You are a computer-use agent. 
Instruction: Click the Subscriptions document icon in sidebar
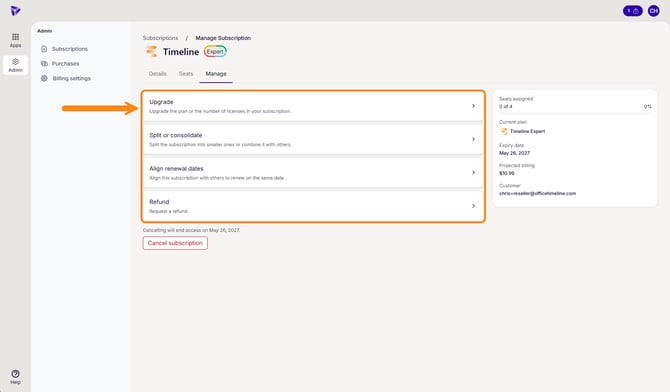(44, 49)
